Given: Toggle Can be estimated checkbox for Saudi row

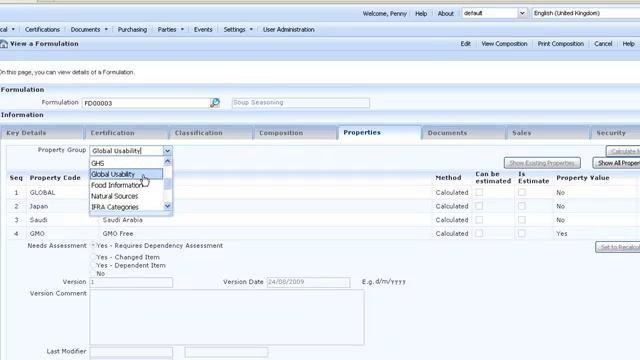Looking at the screenshot, I should pyautogui.click(x=479, y=220).
